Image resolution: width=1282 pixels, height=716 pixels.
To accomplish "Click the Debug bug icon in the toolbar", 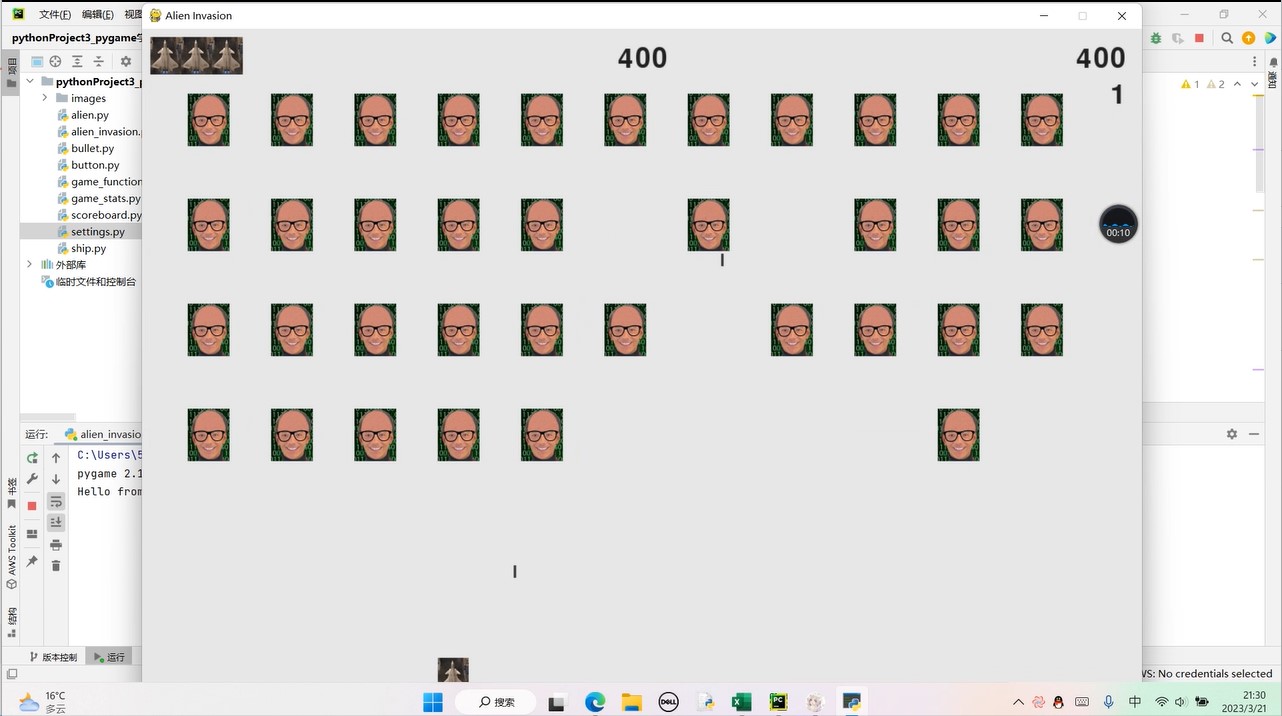I will (1156, 38).
